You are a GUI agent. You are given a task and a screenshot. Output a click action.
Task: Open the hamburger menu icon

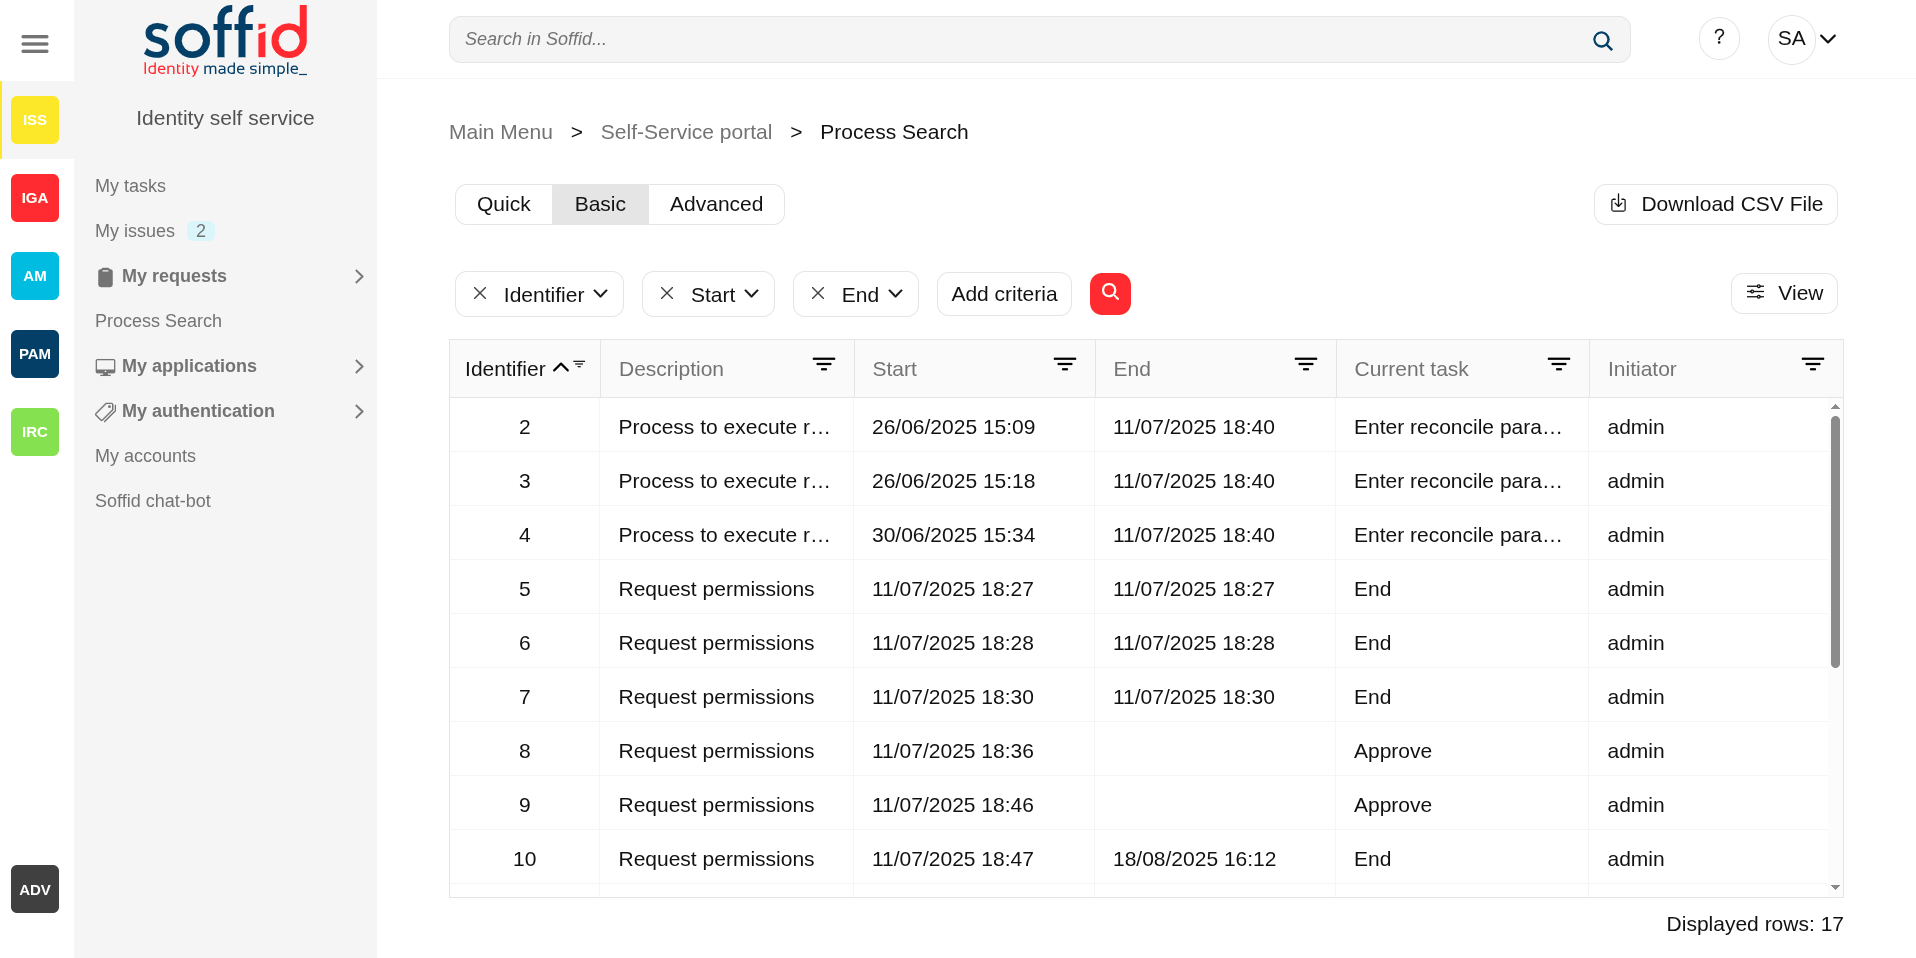(35, 43)
